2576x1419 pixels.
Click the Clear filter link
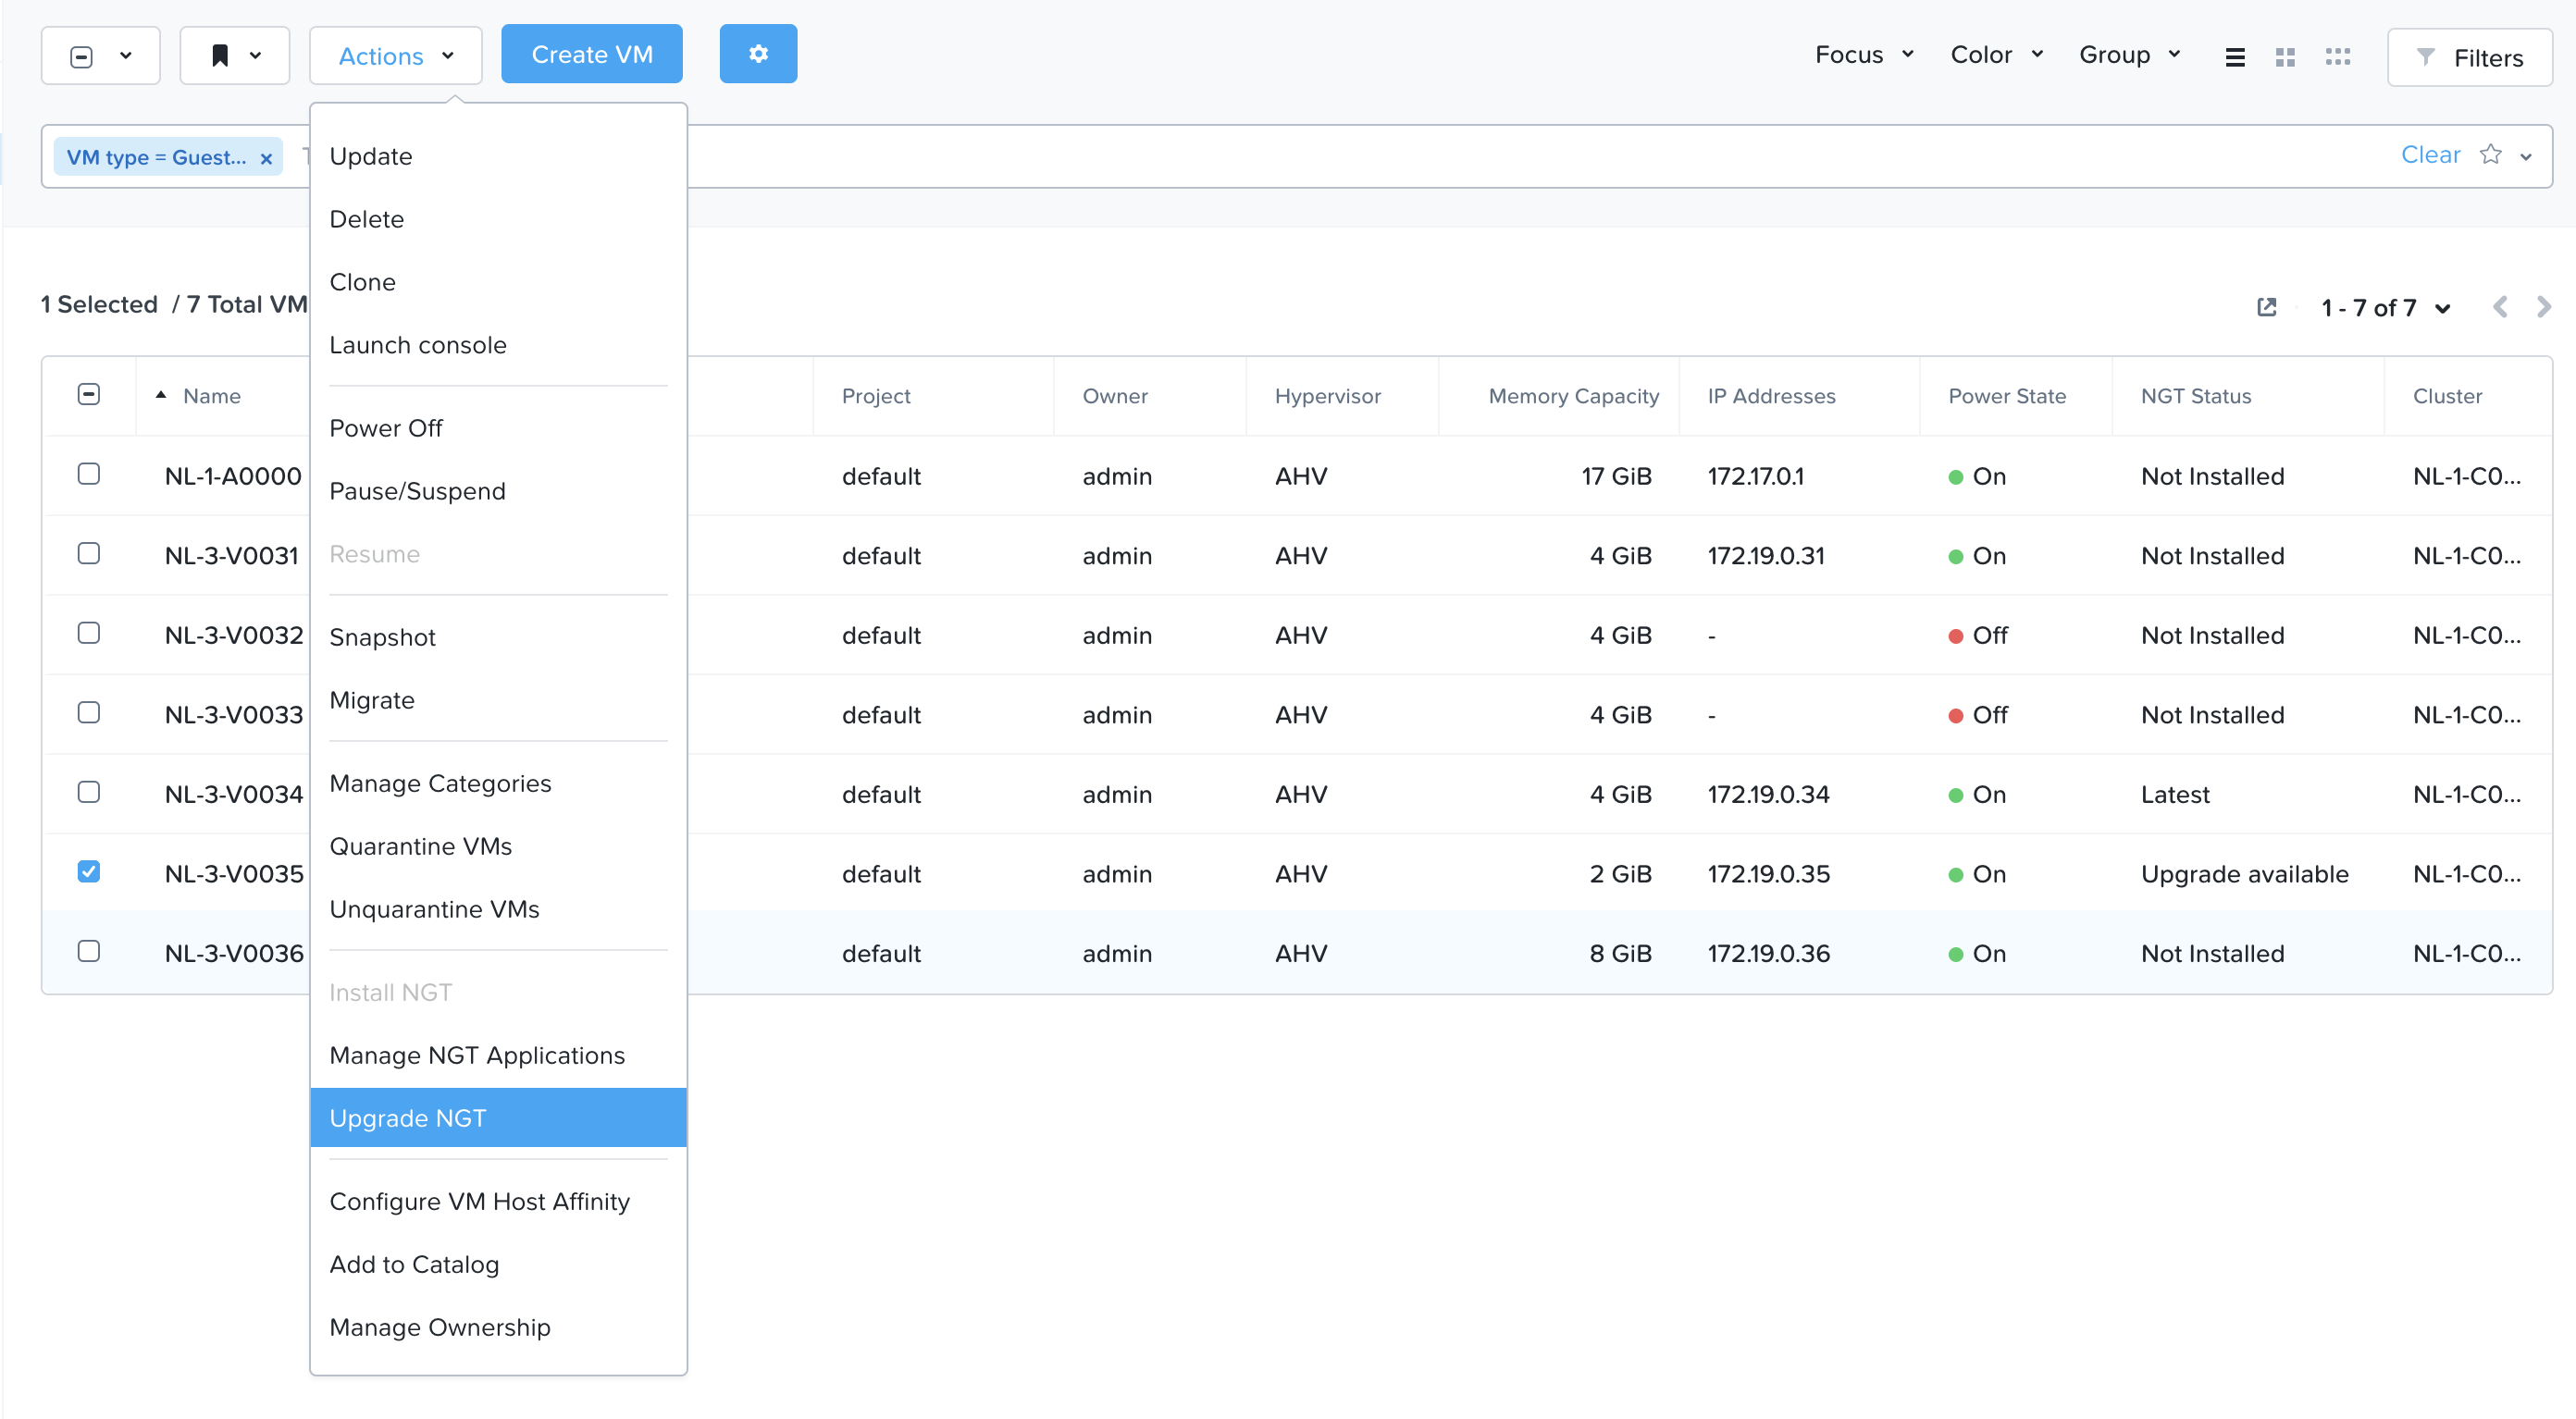coord(2430,154)
